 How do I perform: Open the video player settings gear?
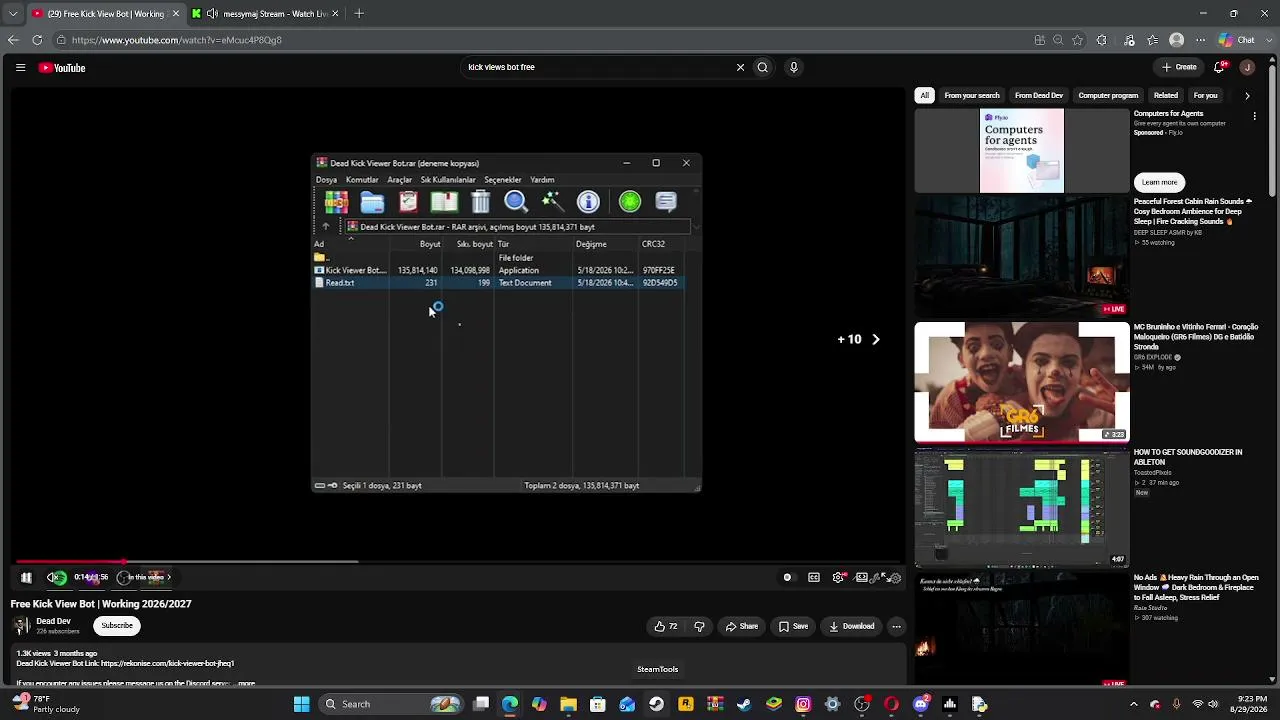click(838, 577)
